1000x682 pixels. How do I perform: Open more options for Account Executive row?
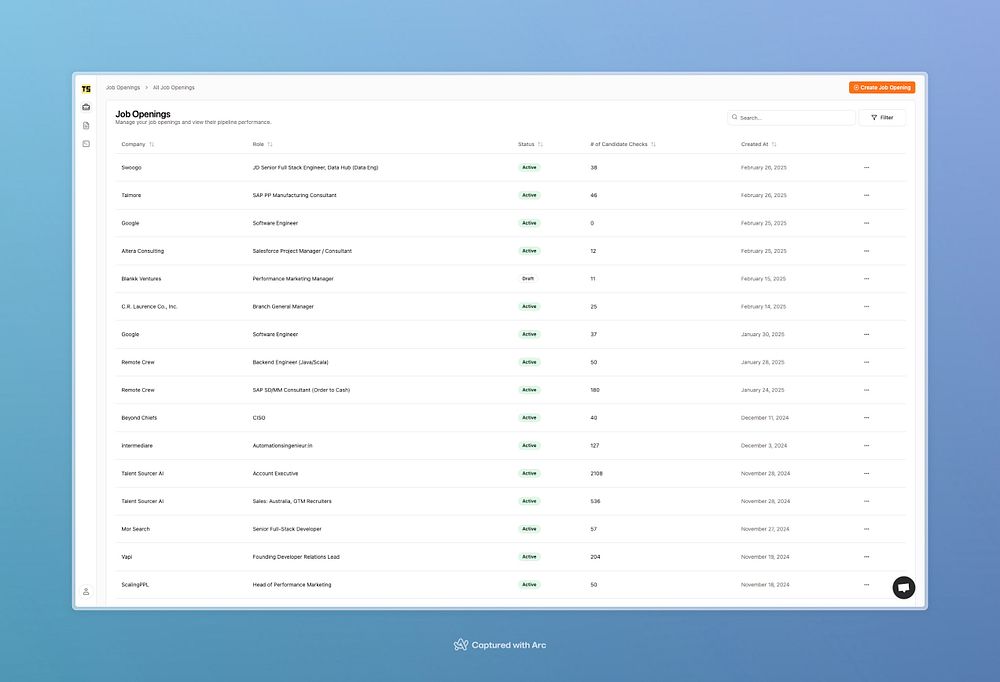pyautogui.click(x=866, y=473)
